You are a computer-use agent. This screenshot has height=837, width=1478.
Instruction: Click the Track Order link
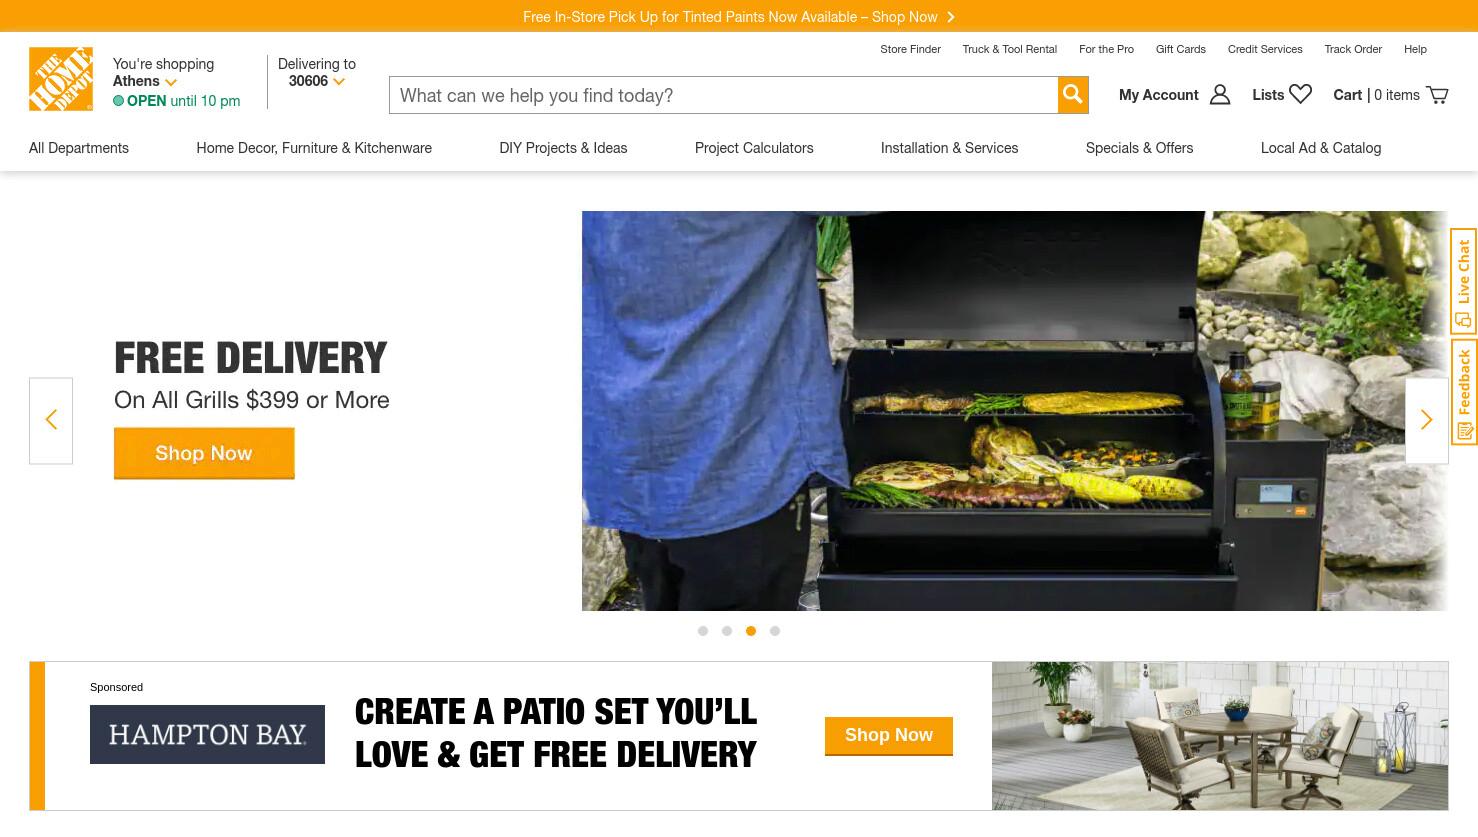point(1353,49)
